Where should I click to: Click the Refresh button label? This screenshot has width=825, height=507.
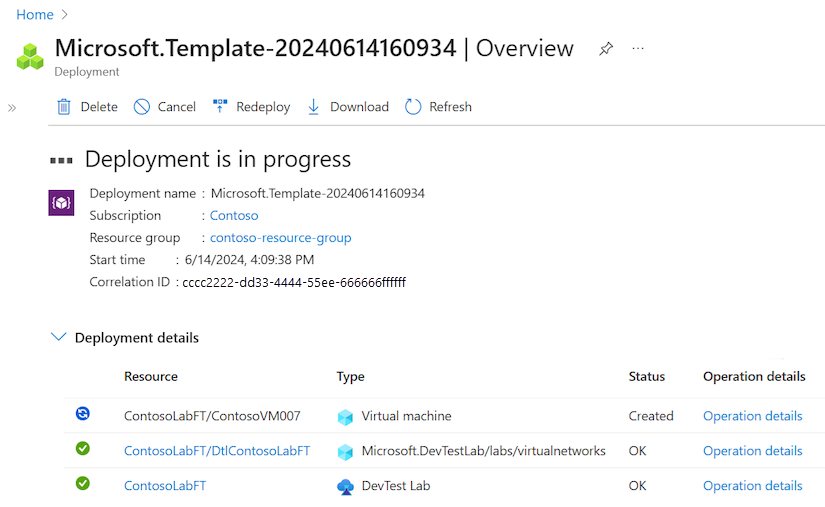pyautogui.click(x=450, y=107)
